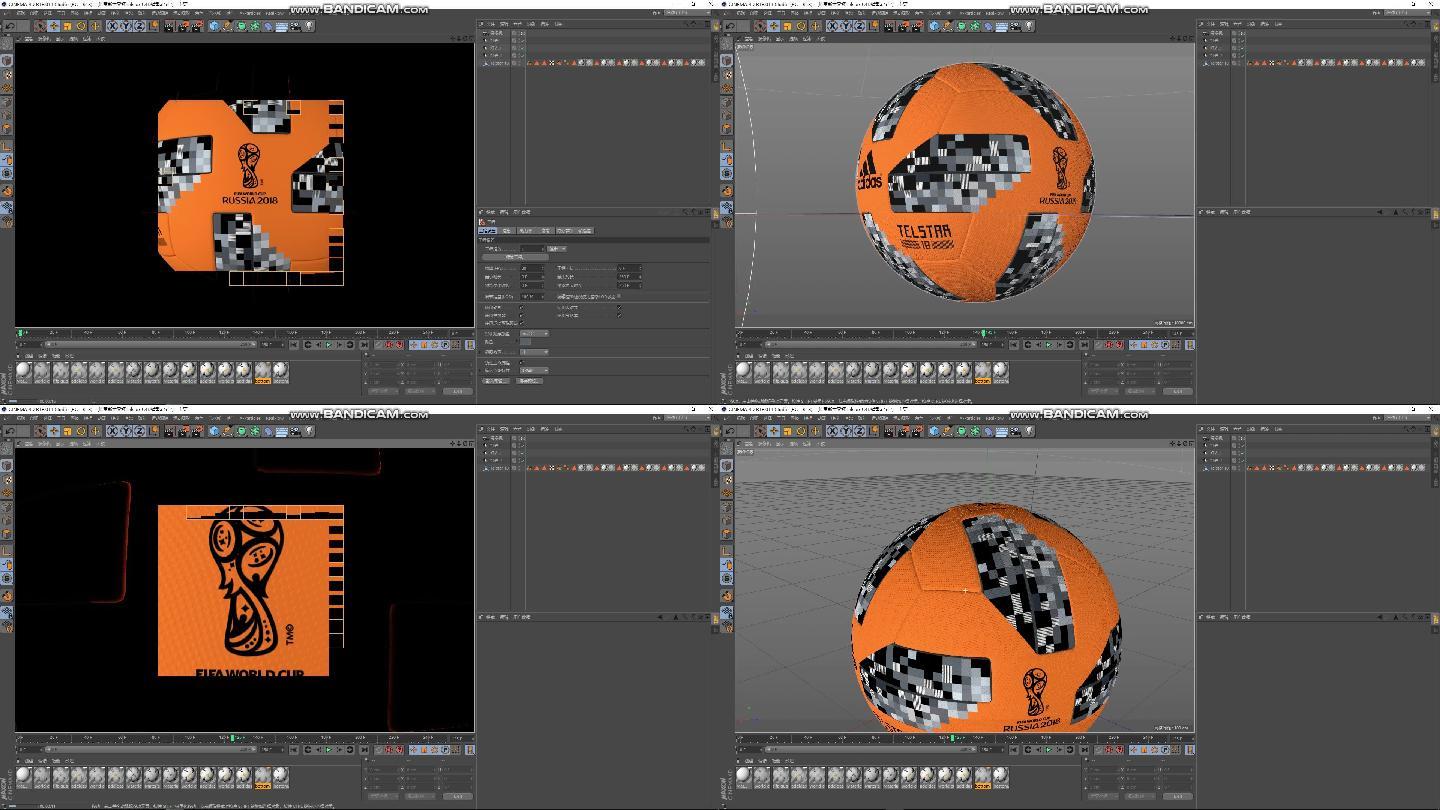Viewport: 1440px width, 810px height.
Task: Select last material ball in top-right window
Action: (1001, 372)
